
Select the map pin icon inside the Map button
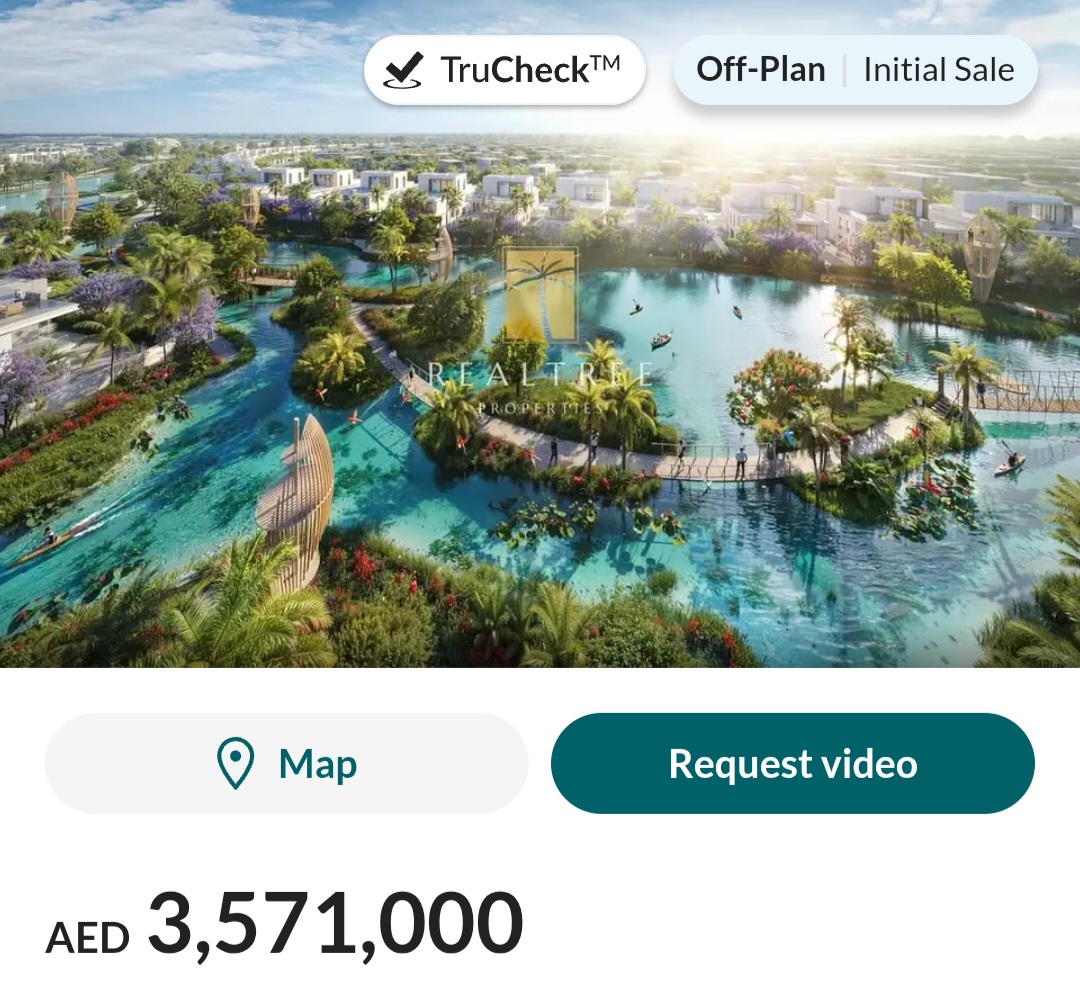(234, 762)
